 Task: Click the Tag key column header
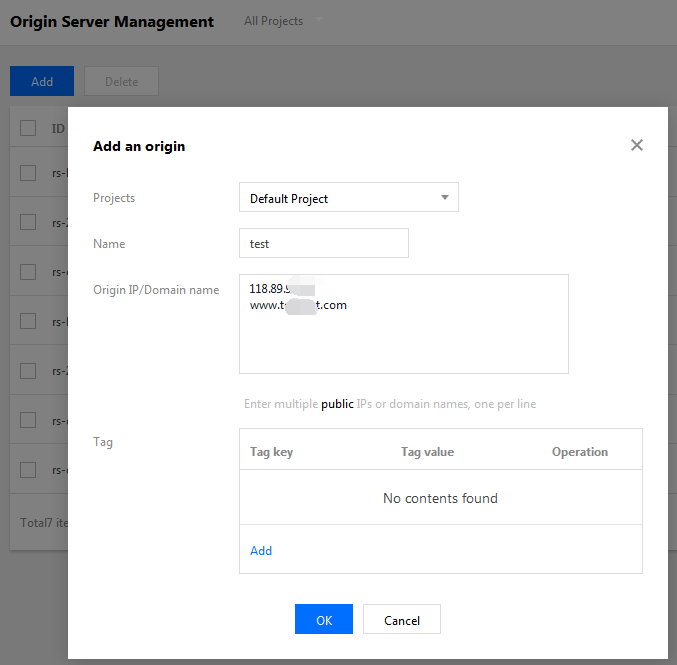(271, 452)
